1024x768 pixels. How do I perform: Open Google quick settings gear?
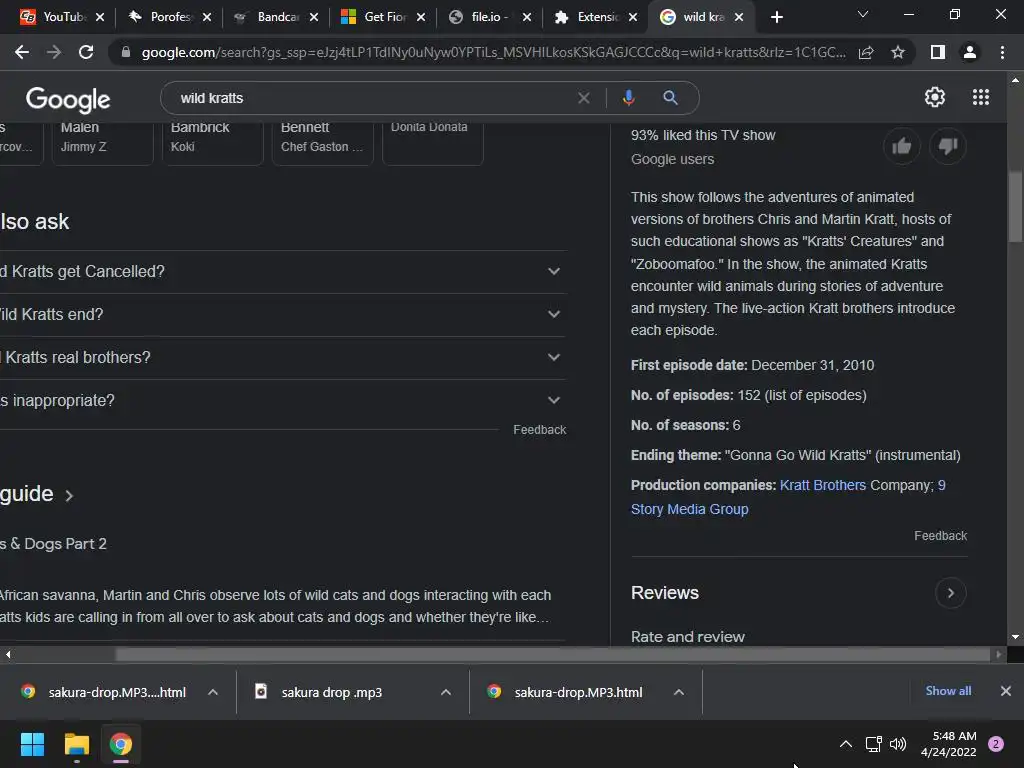(935, 97)
